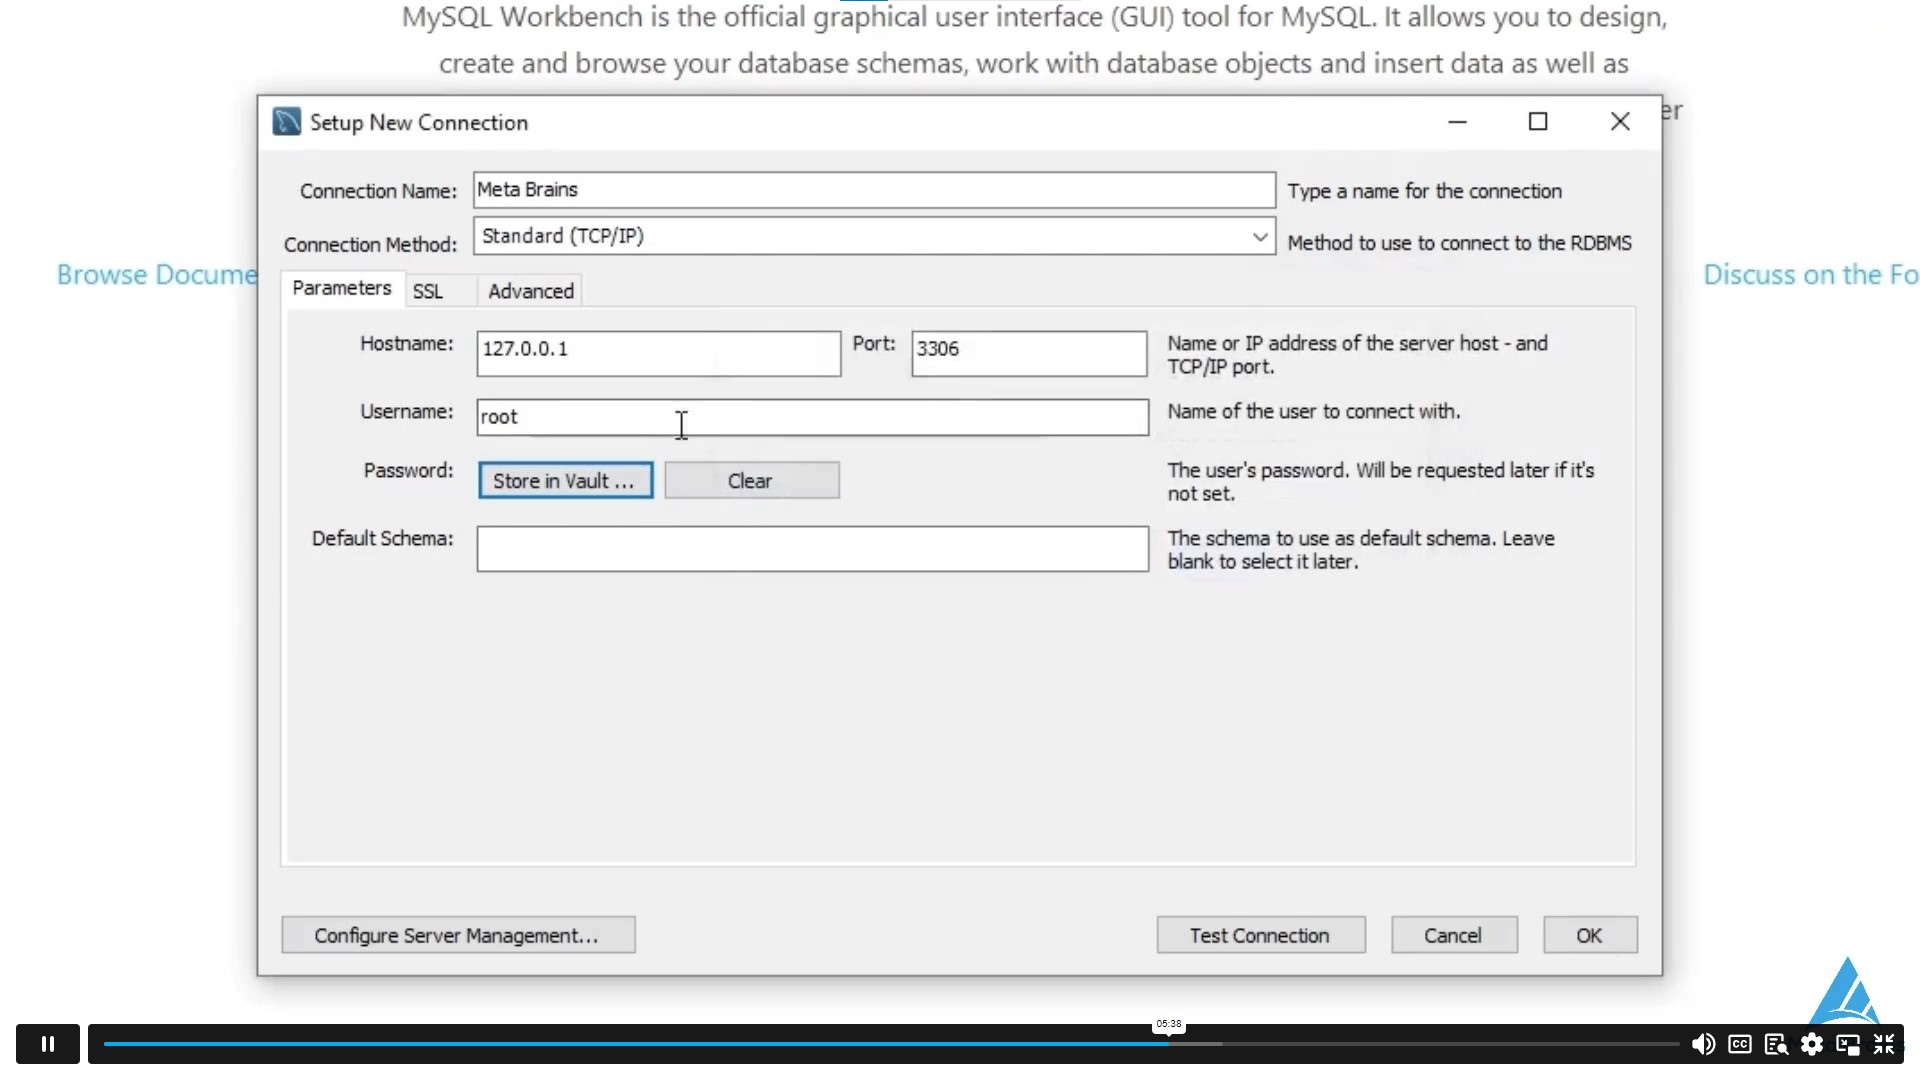Click Store in Vault button
Screen dimensions: 1920x1080
tap(565, 481)
